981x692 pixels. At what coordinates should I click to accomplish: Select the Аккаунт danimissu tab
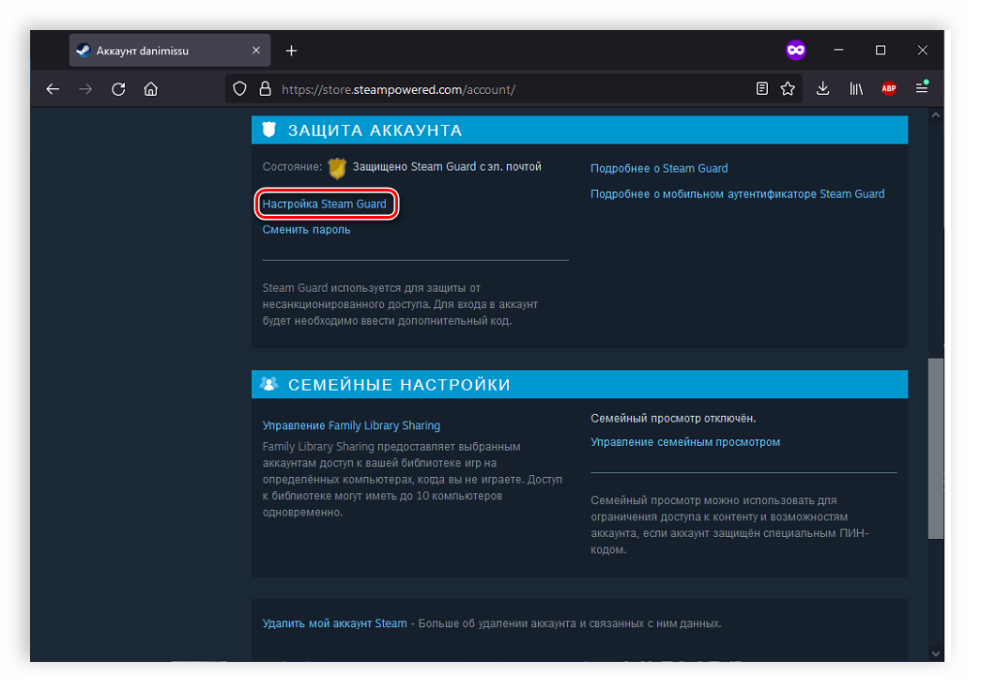click(x=170, y=50)
